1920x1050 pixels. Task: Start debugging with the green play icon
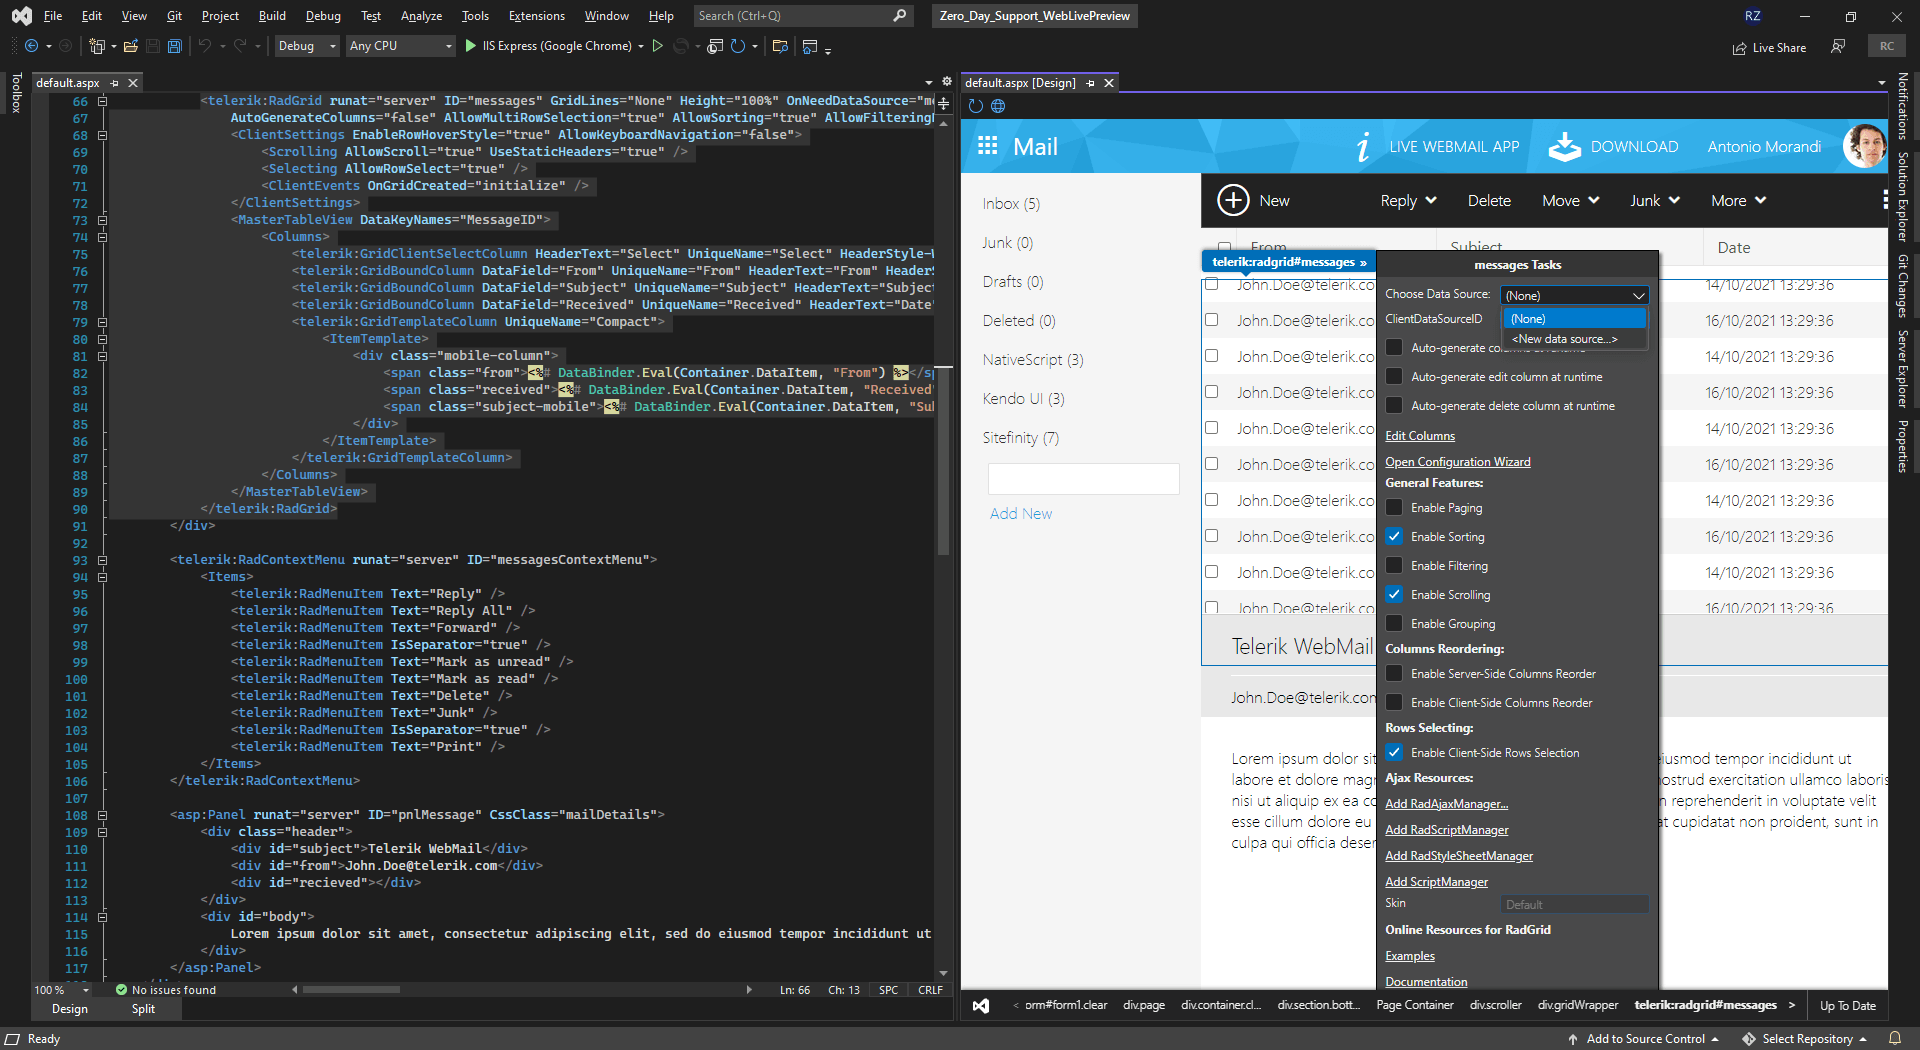tap(471, 46)
